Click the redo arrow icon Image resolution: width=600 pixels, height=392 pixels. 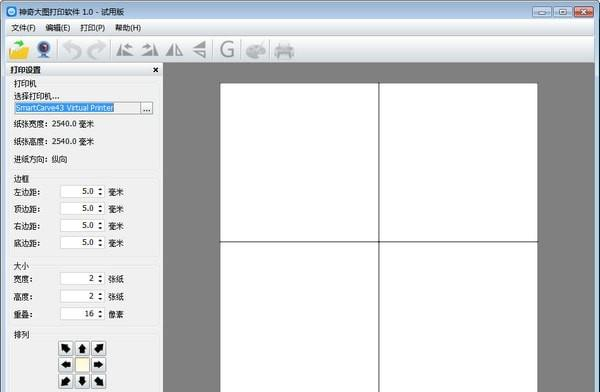point(97,50)
